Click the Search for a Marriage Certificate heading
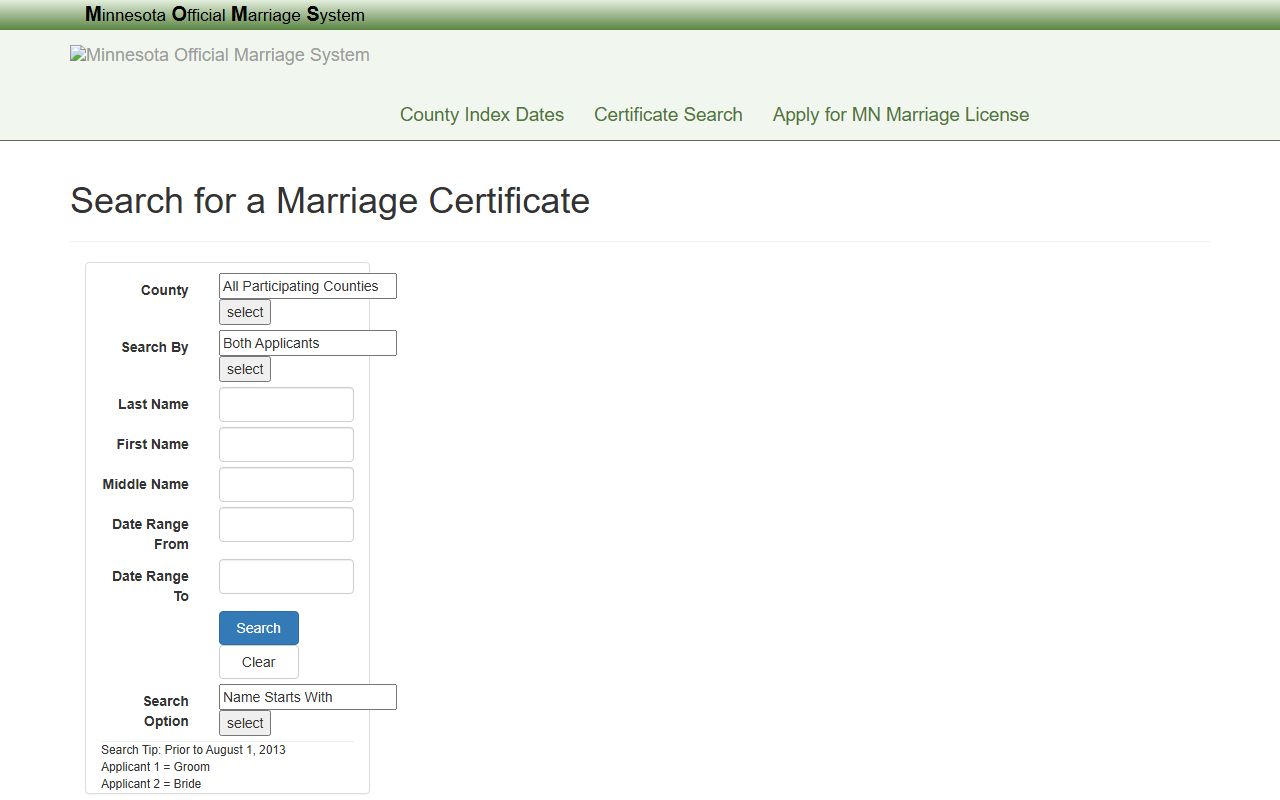Viewport: 1280px width, 800px height. (330, 201)
